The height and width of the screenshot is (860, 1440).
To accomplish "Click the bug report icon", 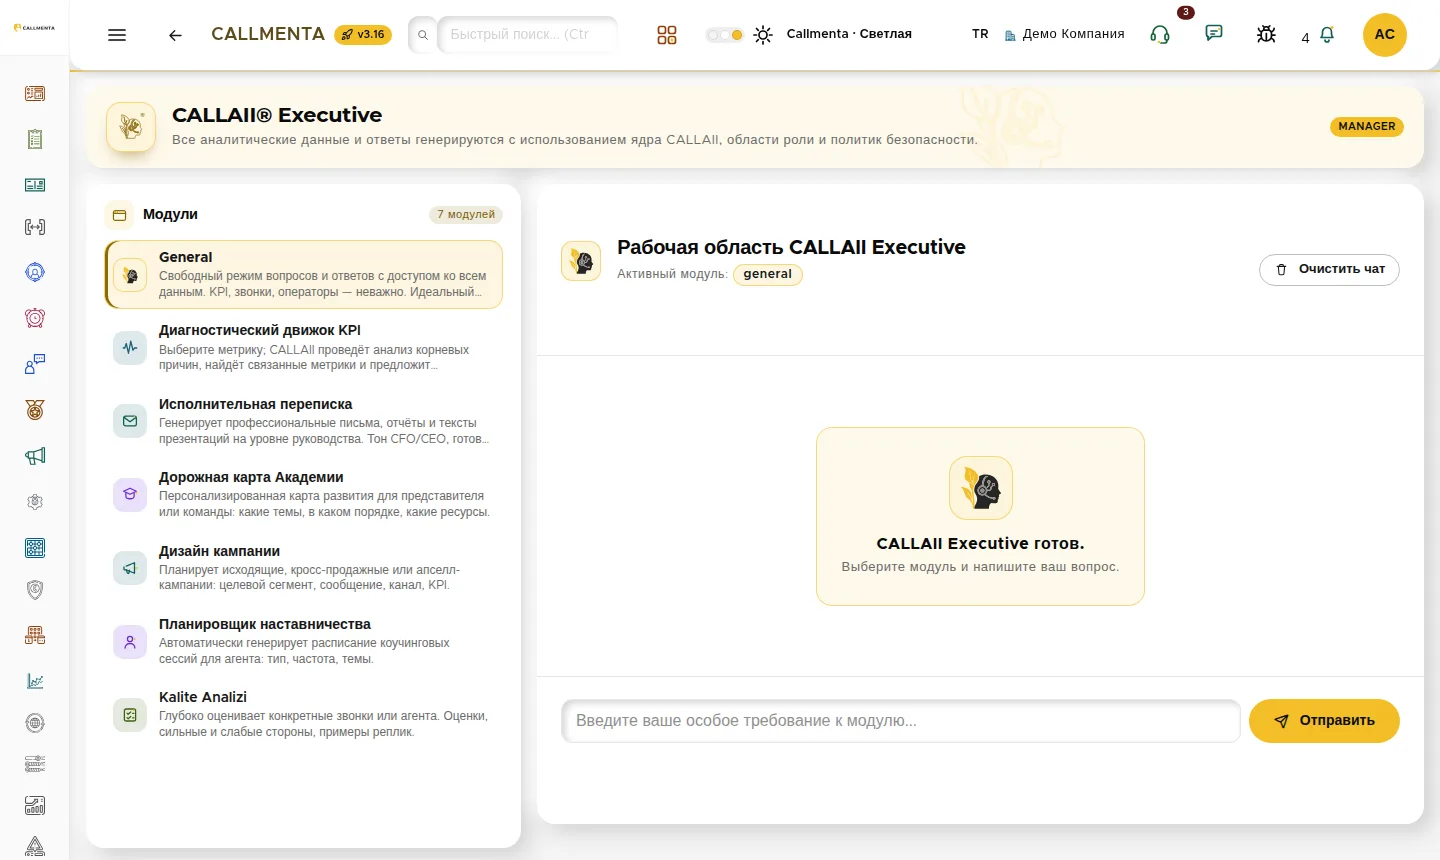I will coord(1266,35).
